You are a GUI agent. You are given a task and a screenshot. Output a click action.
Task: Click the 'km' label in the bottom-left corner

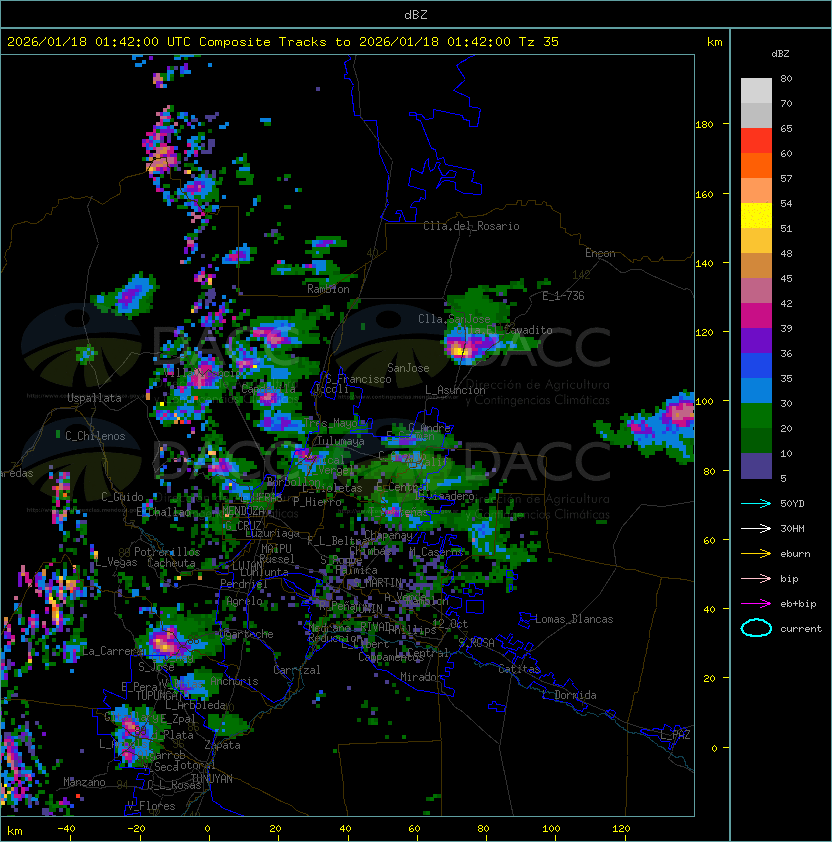[15, 831]
